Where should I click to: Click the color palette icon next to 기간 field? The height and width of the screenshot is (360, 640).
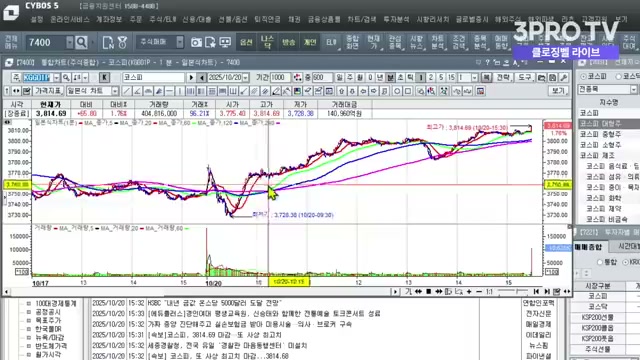click(298, 78)
